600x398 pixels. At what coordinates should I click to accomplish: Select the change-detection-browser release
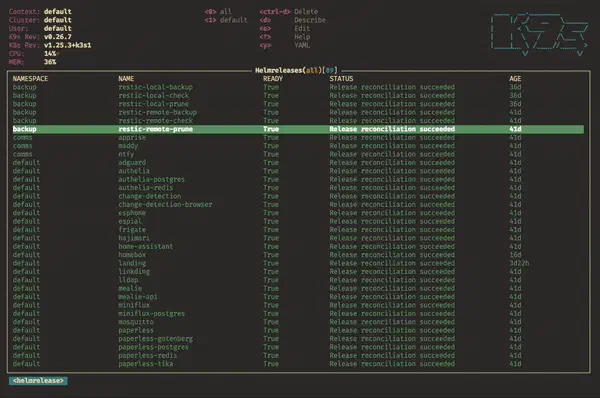pyautogui.click(x=298, y=205)
